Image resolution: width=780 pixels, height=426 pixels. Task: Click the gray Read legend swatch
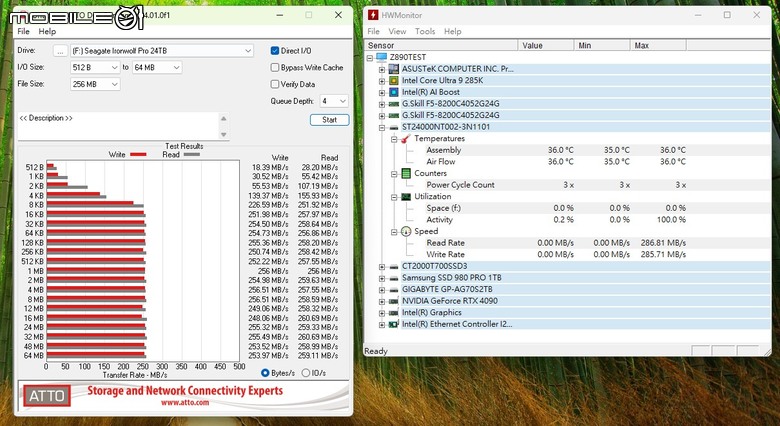(192, 154)
